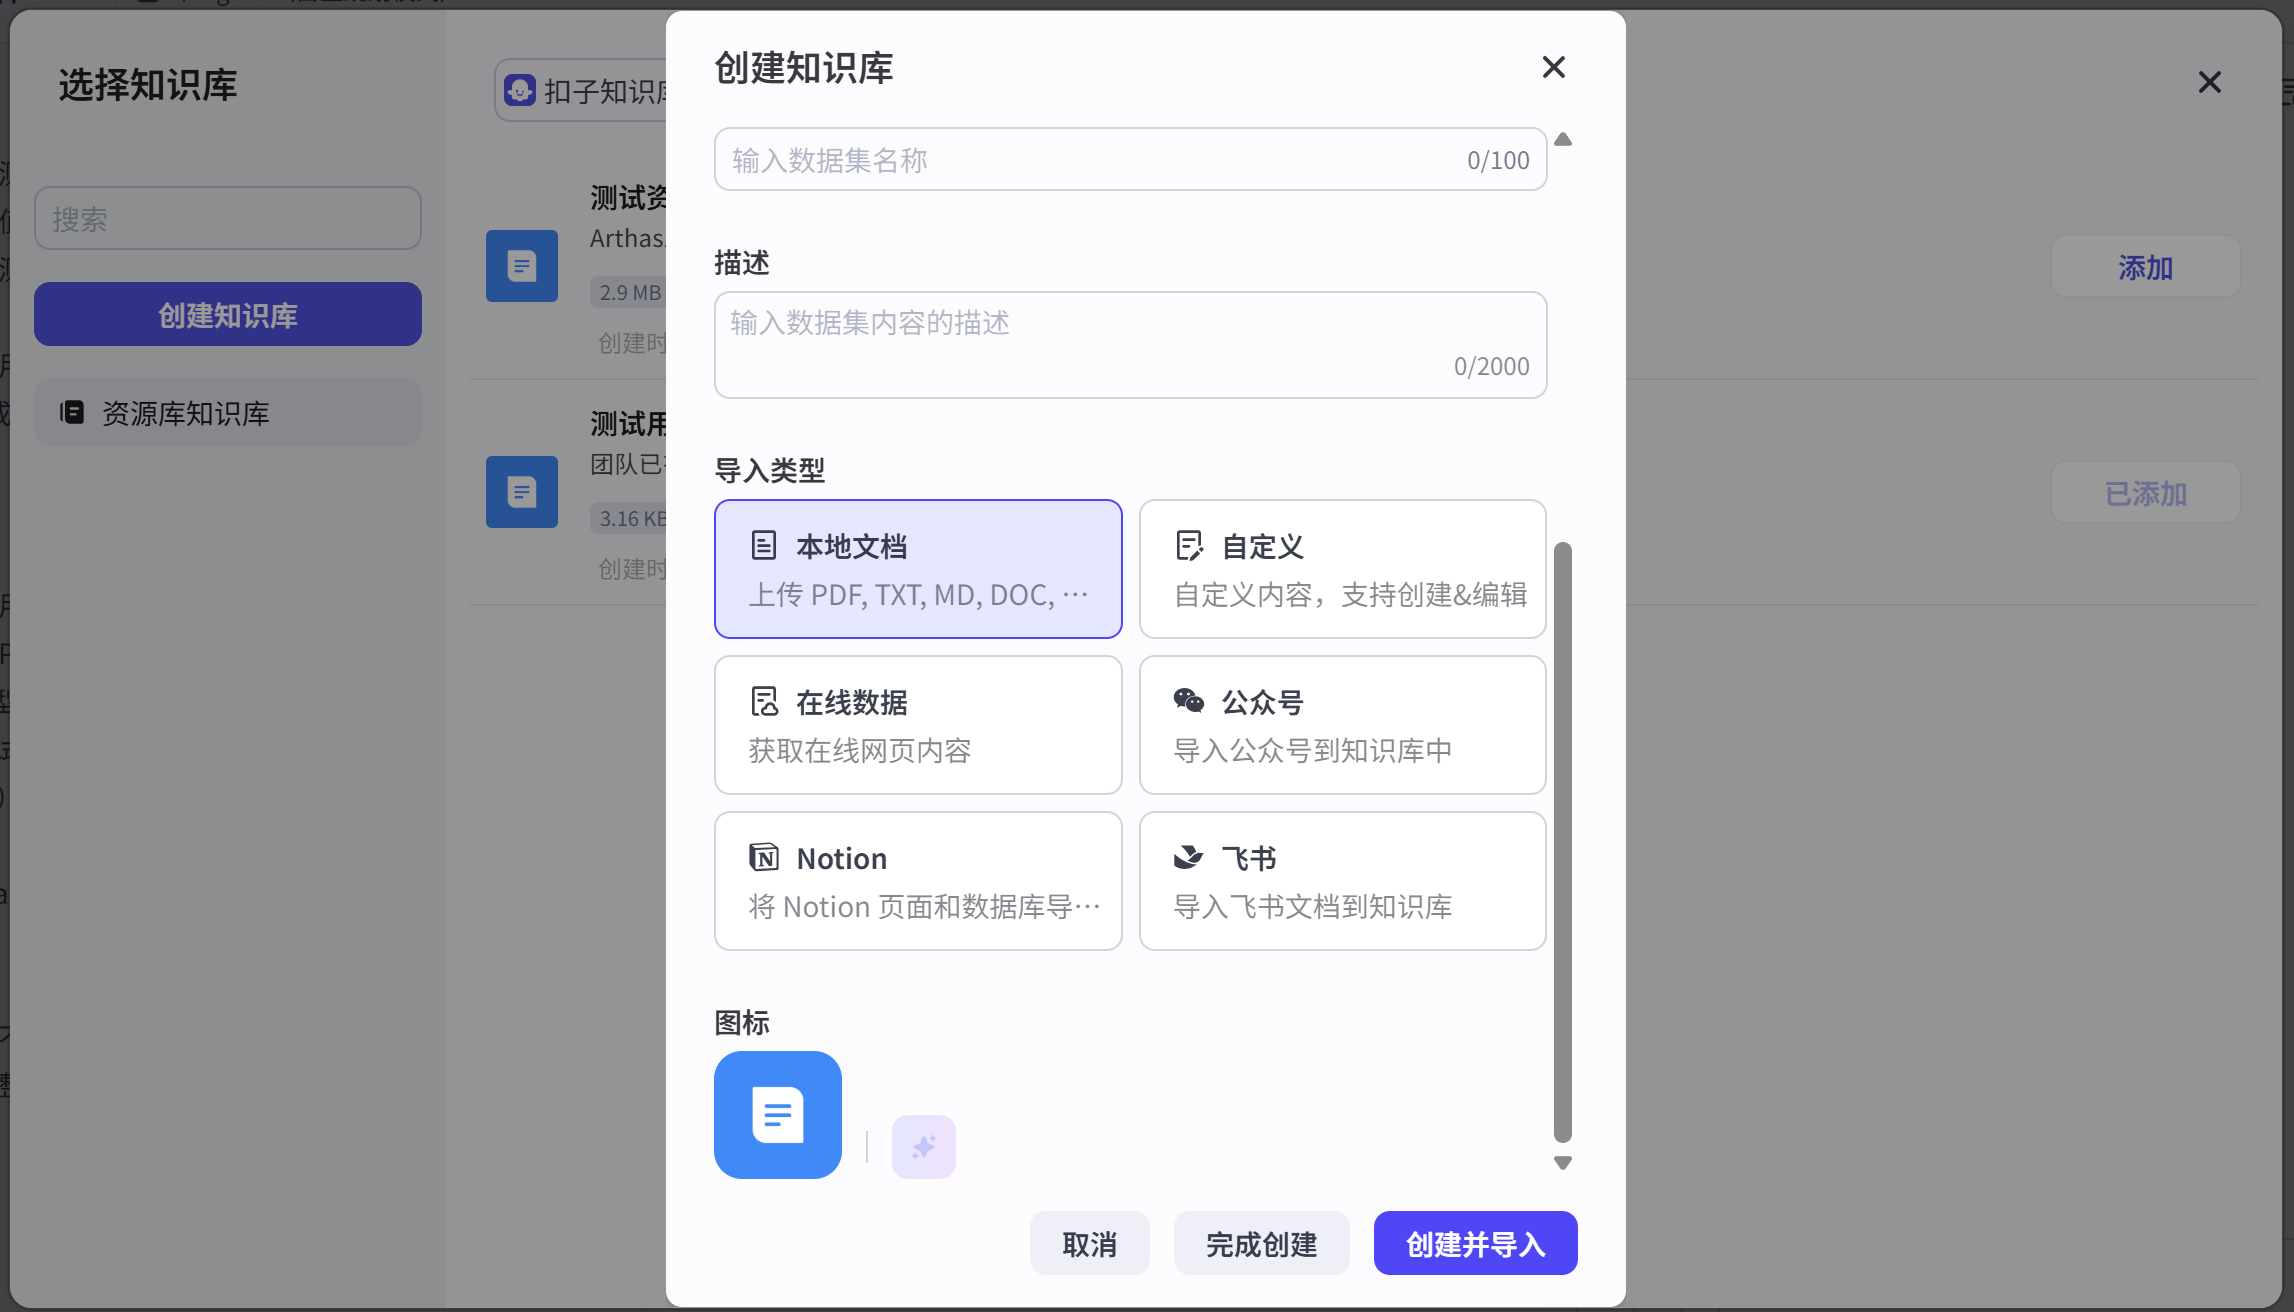Select Notion import type card
The image size is (2294, 1312).
[x=918, y=881]
